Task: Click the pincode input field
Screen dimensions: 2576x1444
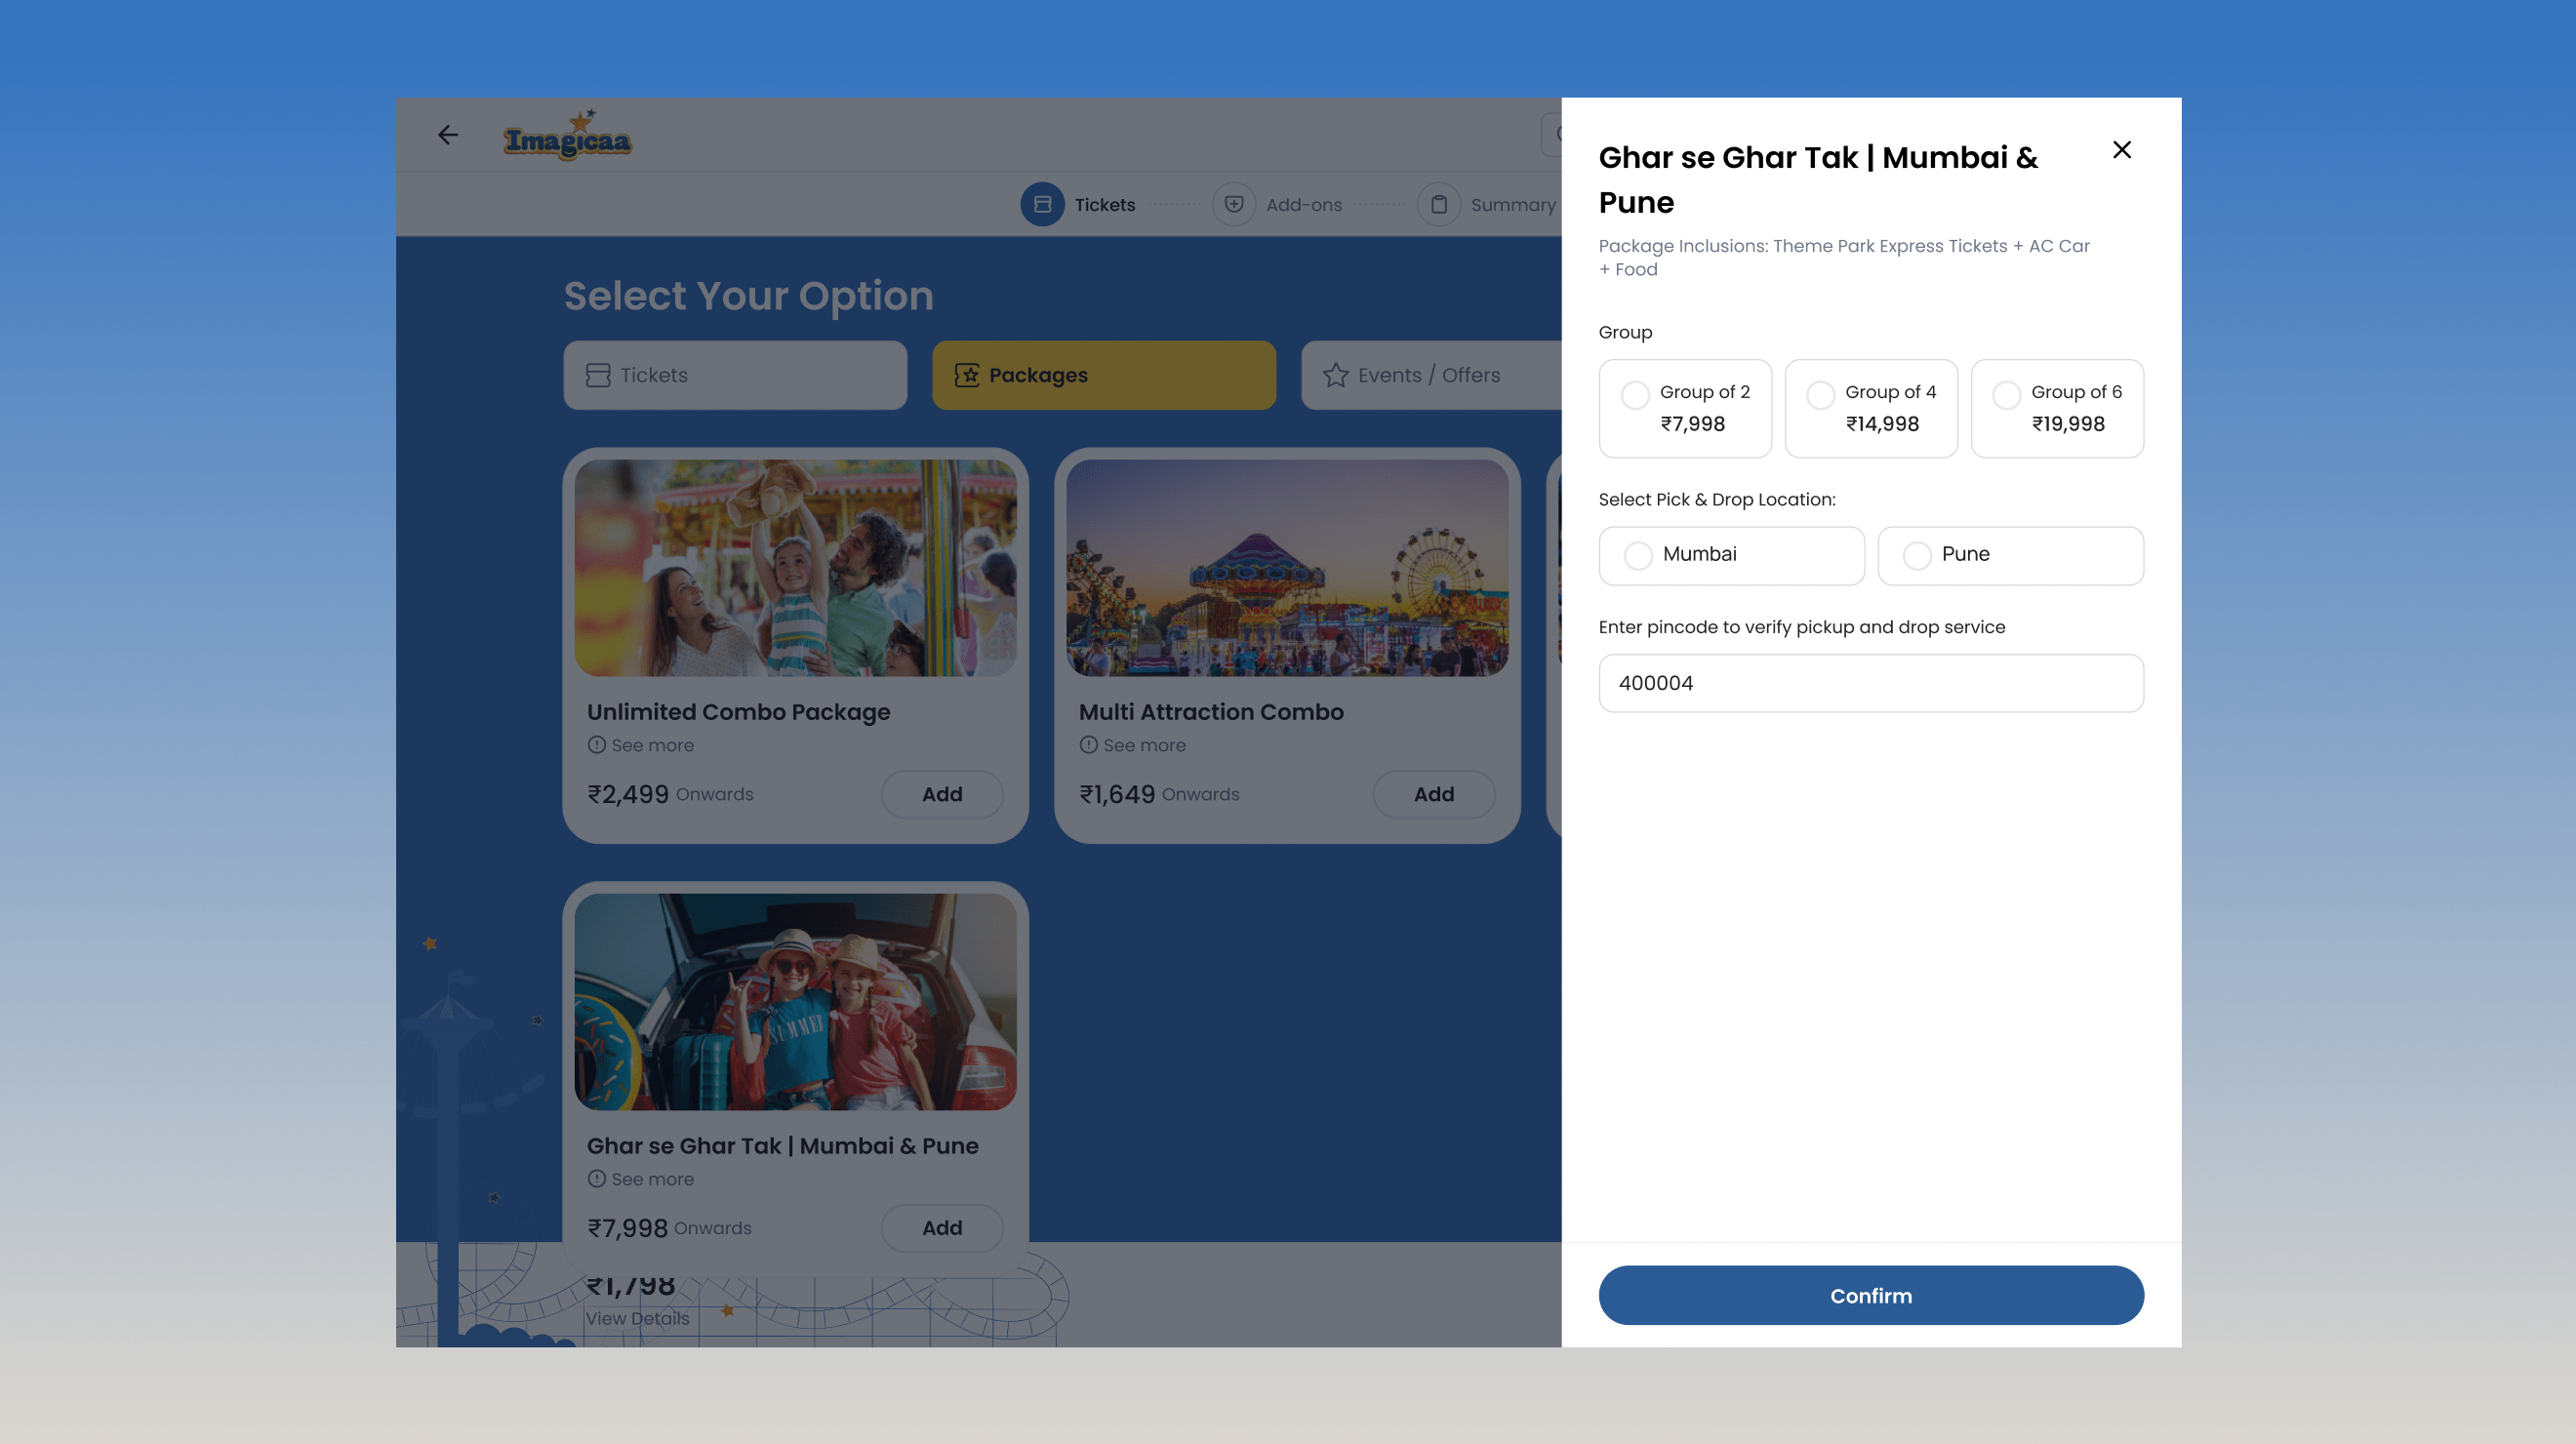Action: pyautogui.click(x=1870, y=683)
